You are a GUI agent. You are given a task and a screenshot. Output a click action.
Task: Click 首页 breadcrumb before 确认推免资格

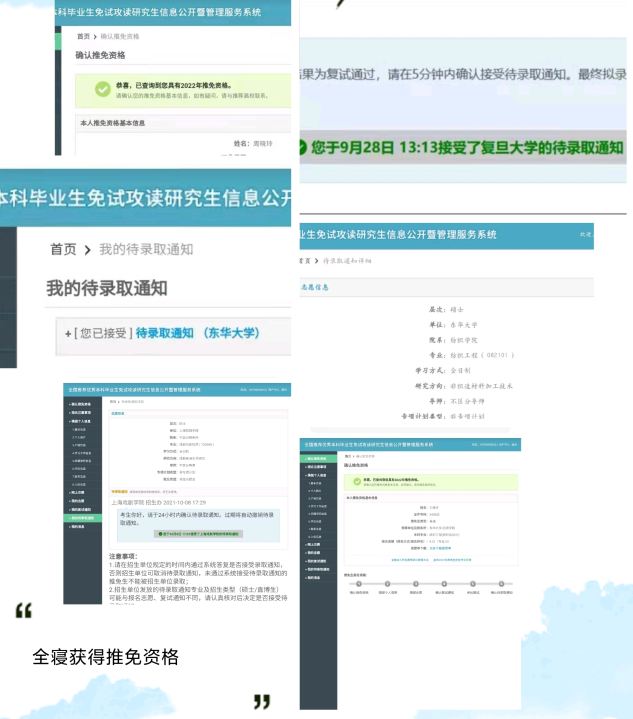coord(83,36)
